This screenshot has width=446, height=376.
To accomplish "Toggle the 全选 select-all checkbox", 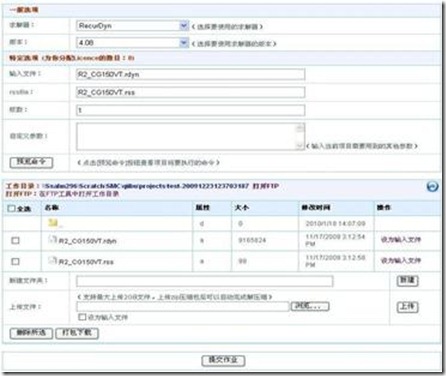I will 11,209.
